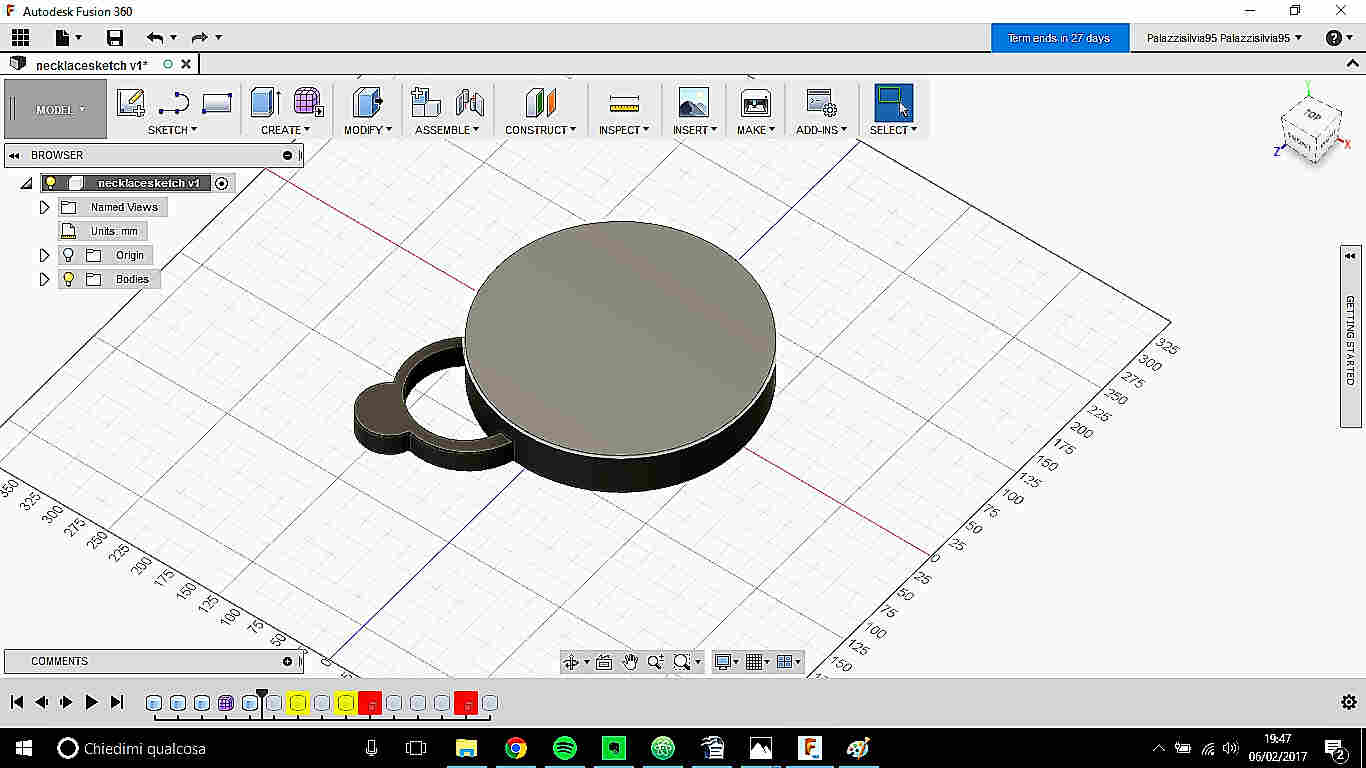Select the Rectangle sketch tool
The width and height of the screenshot is (1366, 768).
(217, 103)
